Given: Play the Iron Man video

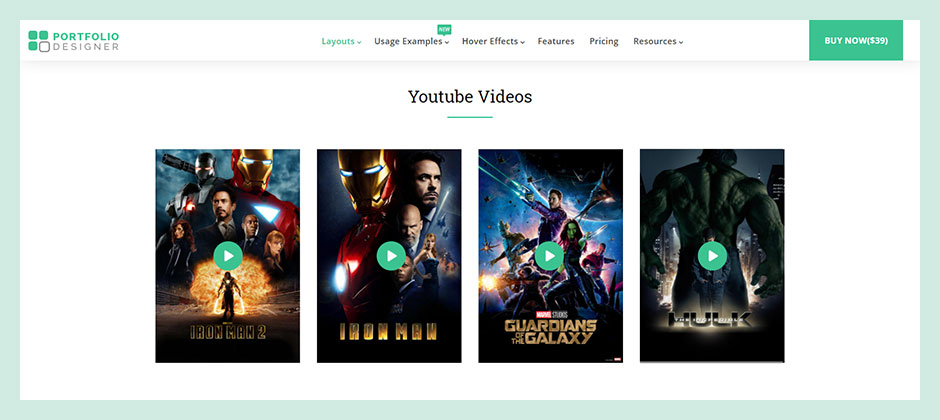Looking at the screenshot, I should click(x=391, y=256).
